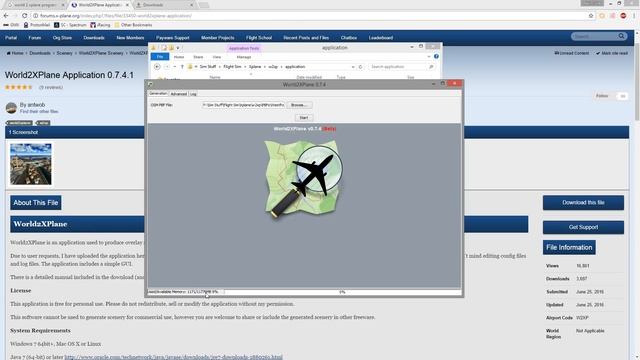Open Flight School in site navigation

pos(259,38)
